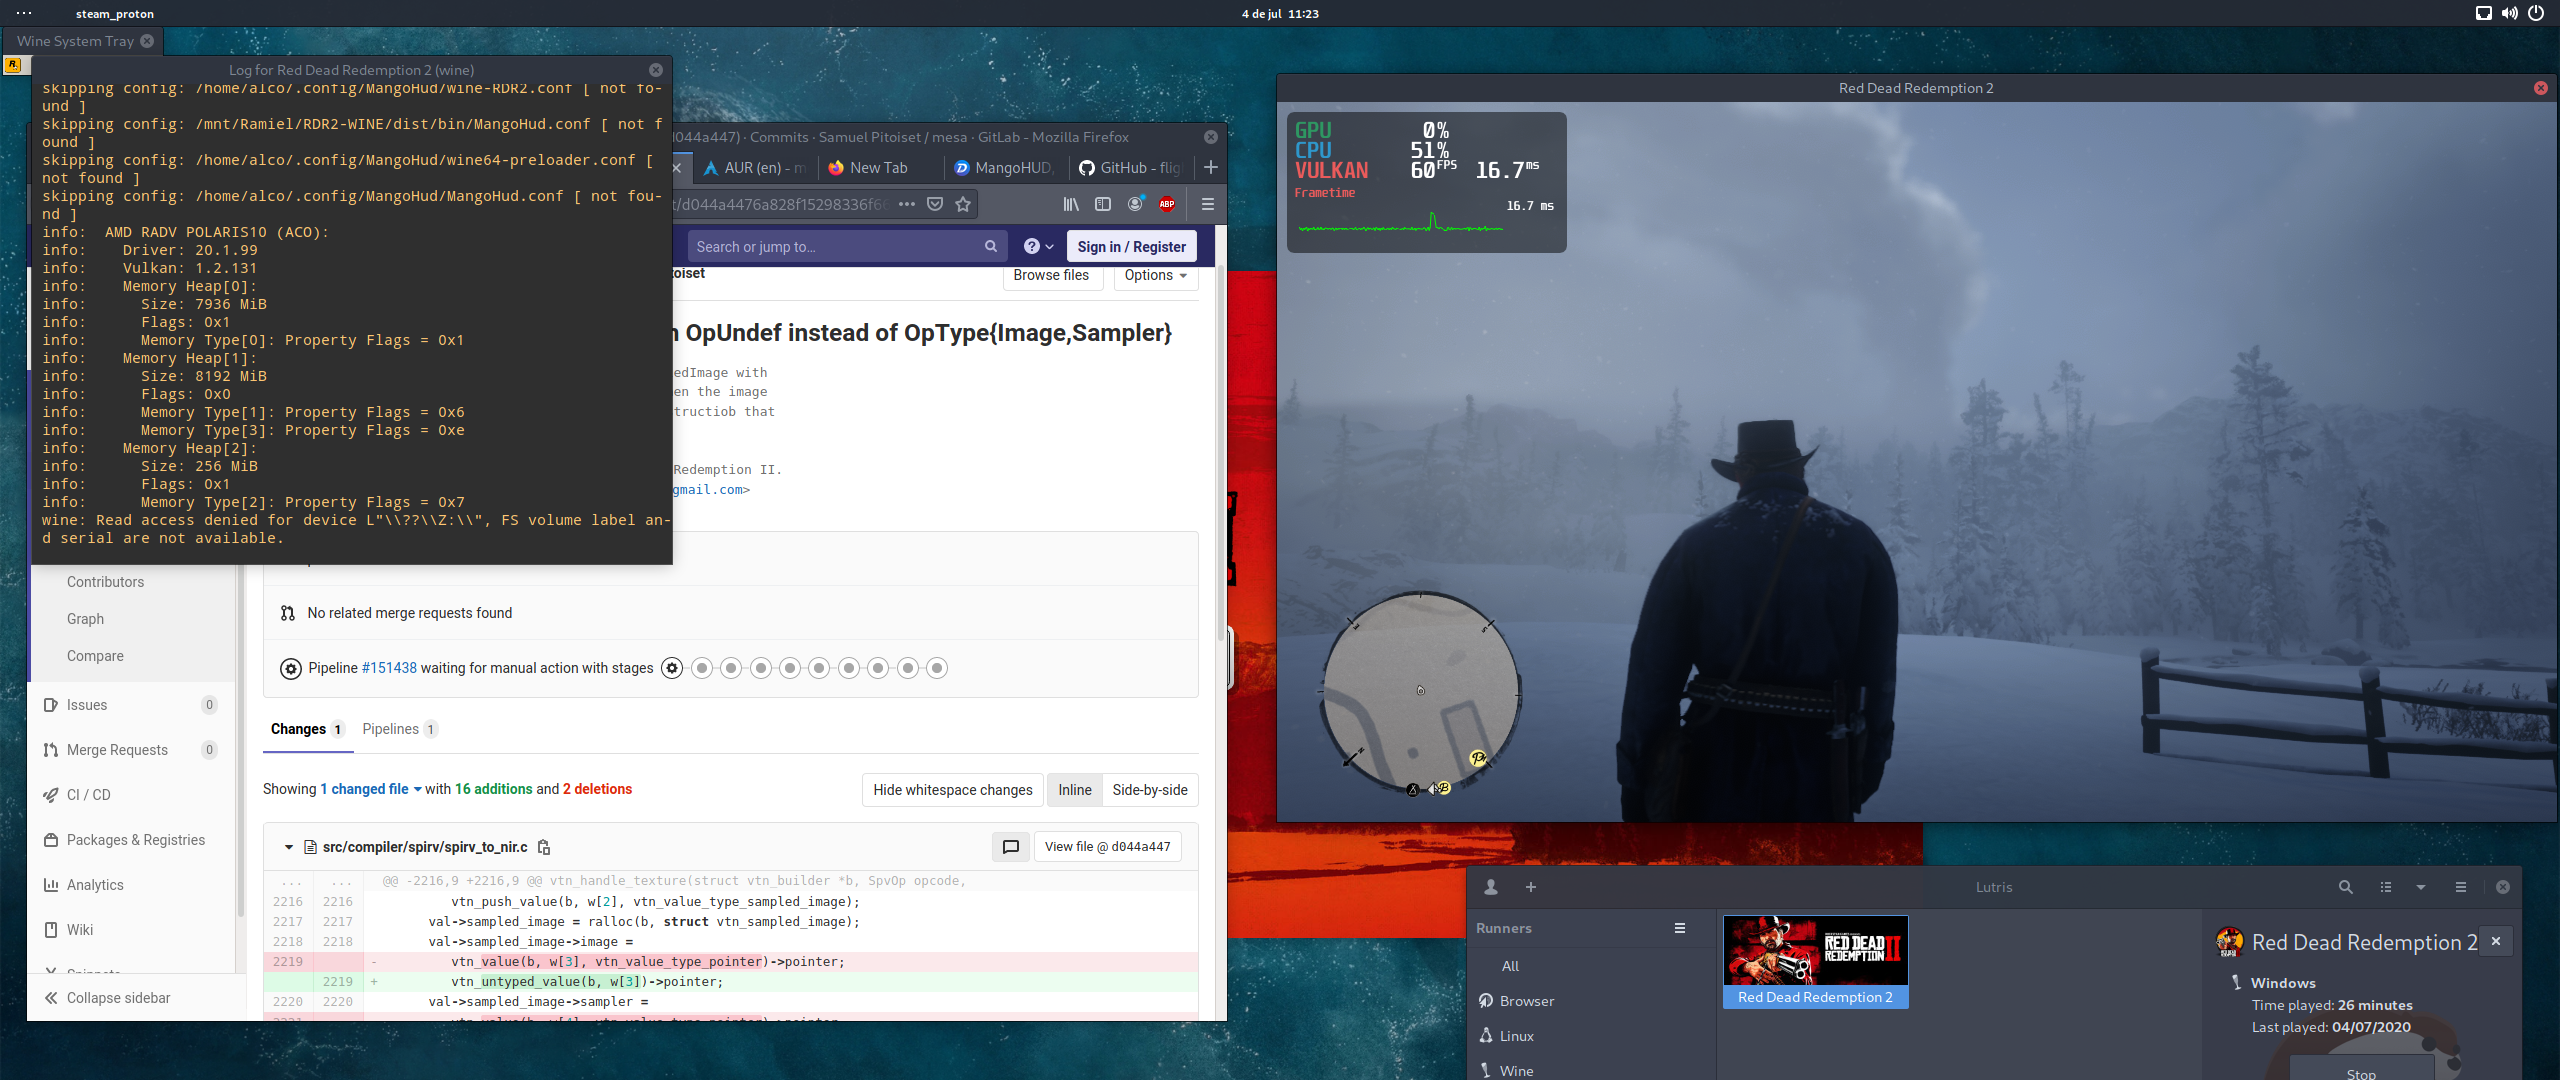The image size is (2560, 1080).
Task: Click the GitLab 'Search or jump to' field
Action: click(x=846, y=246)
